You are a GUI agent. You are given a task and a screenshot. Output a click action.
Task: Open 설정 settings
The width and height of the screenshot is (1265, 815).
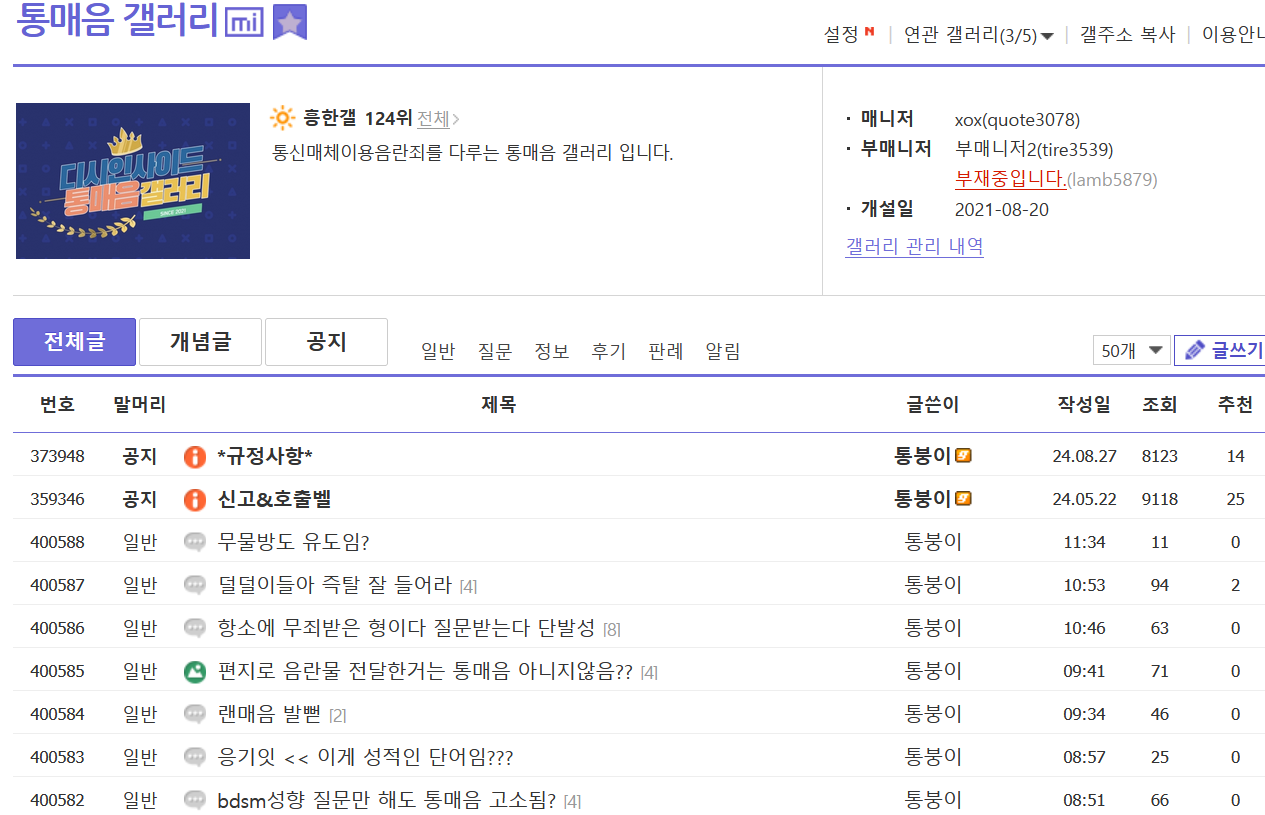(x=841, y=34)
